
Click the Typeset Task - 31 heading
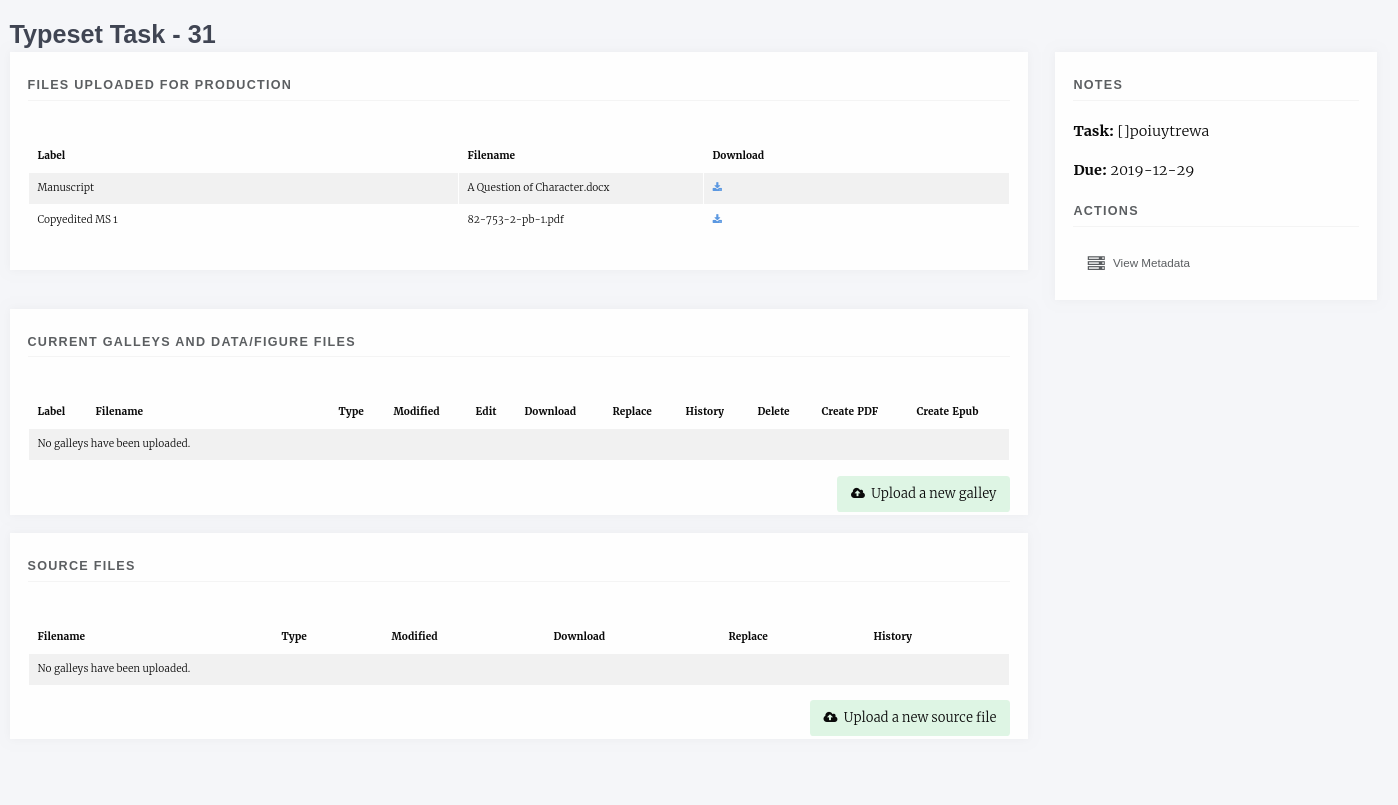coord(113,34)
